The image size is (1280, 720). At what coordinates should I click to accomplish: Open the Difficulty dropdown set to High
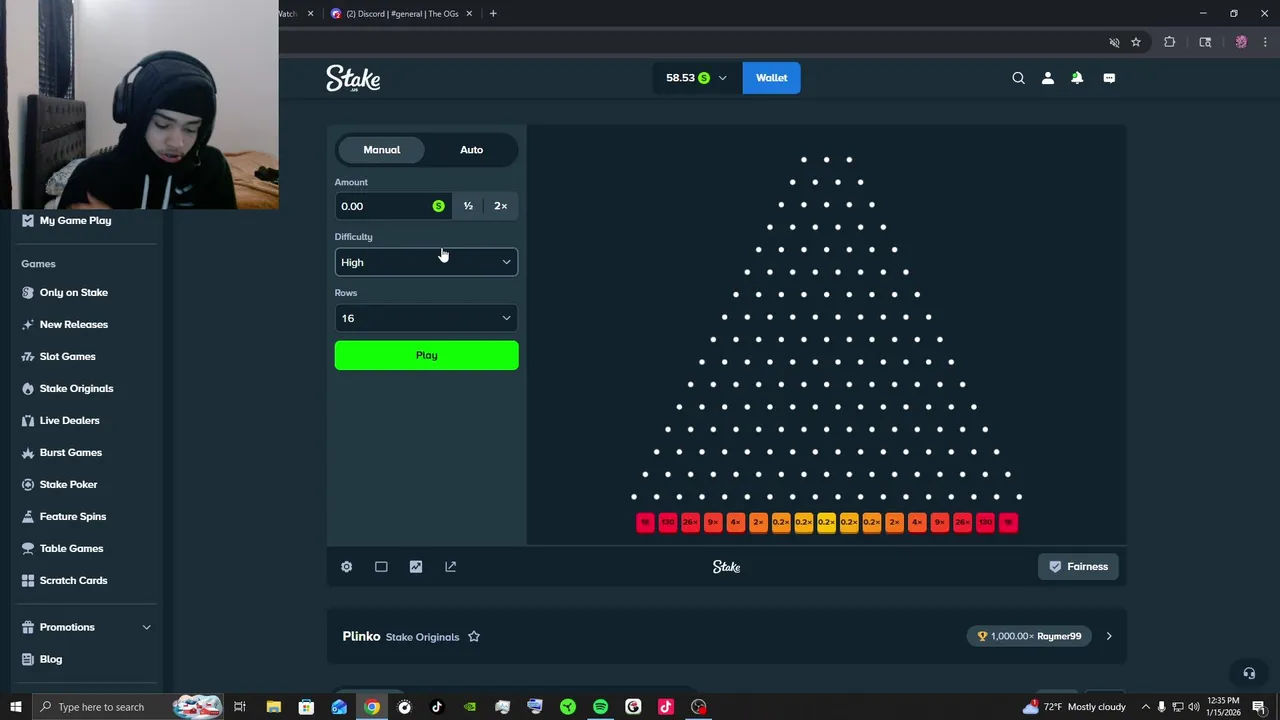coord(426,262)
